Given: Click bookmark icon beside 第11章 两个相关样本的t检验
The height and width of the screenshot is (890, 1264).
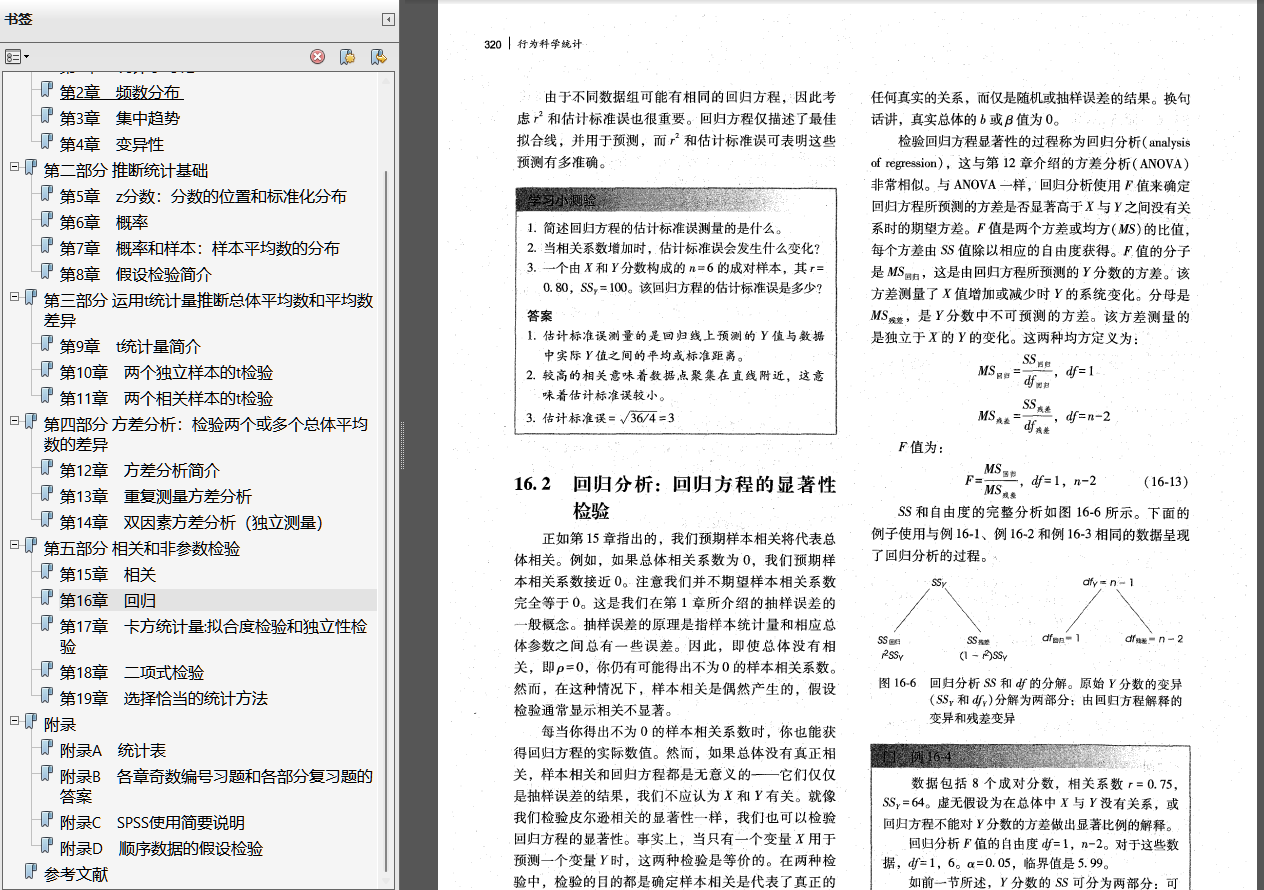Looking at the screenshot, I should pos(47,397).
